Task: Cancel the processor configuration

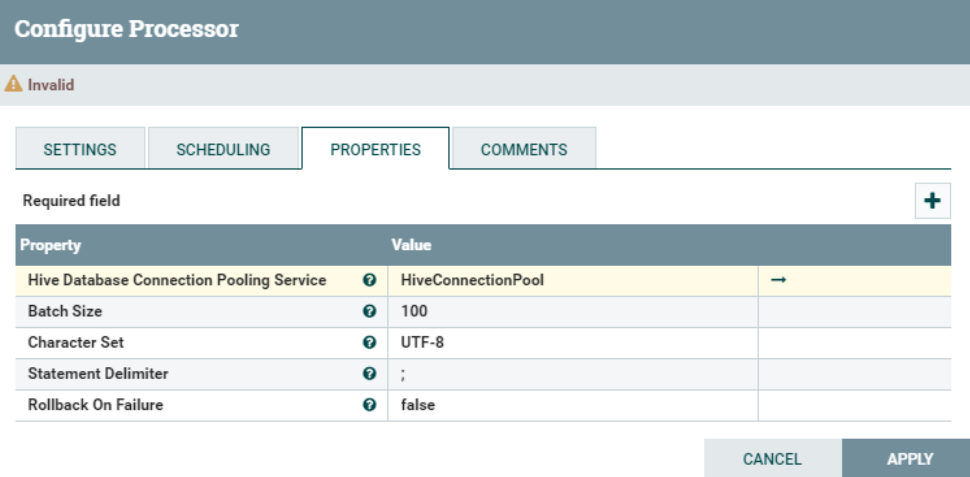Action: point(772,458)
